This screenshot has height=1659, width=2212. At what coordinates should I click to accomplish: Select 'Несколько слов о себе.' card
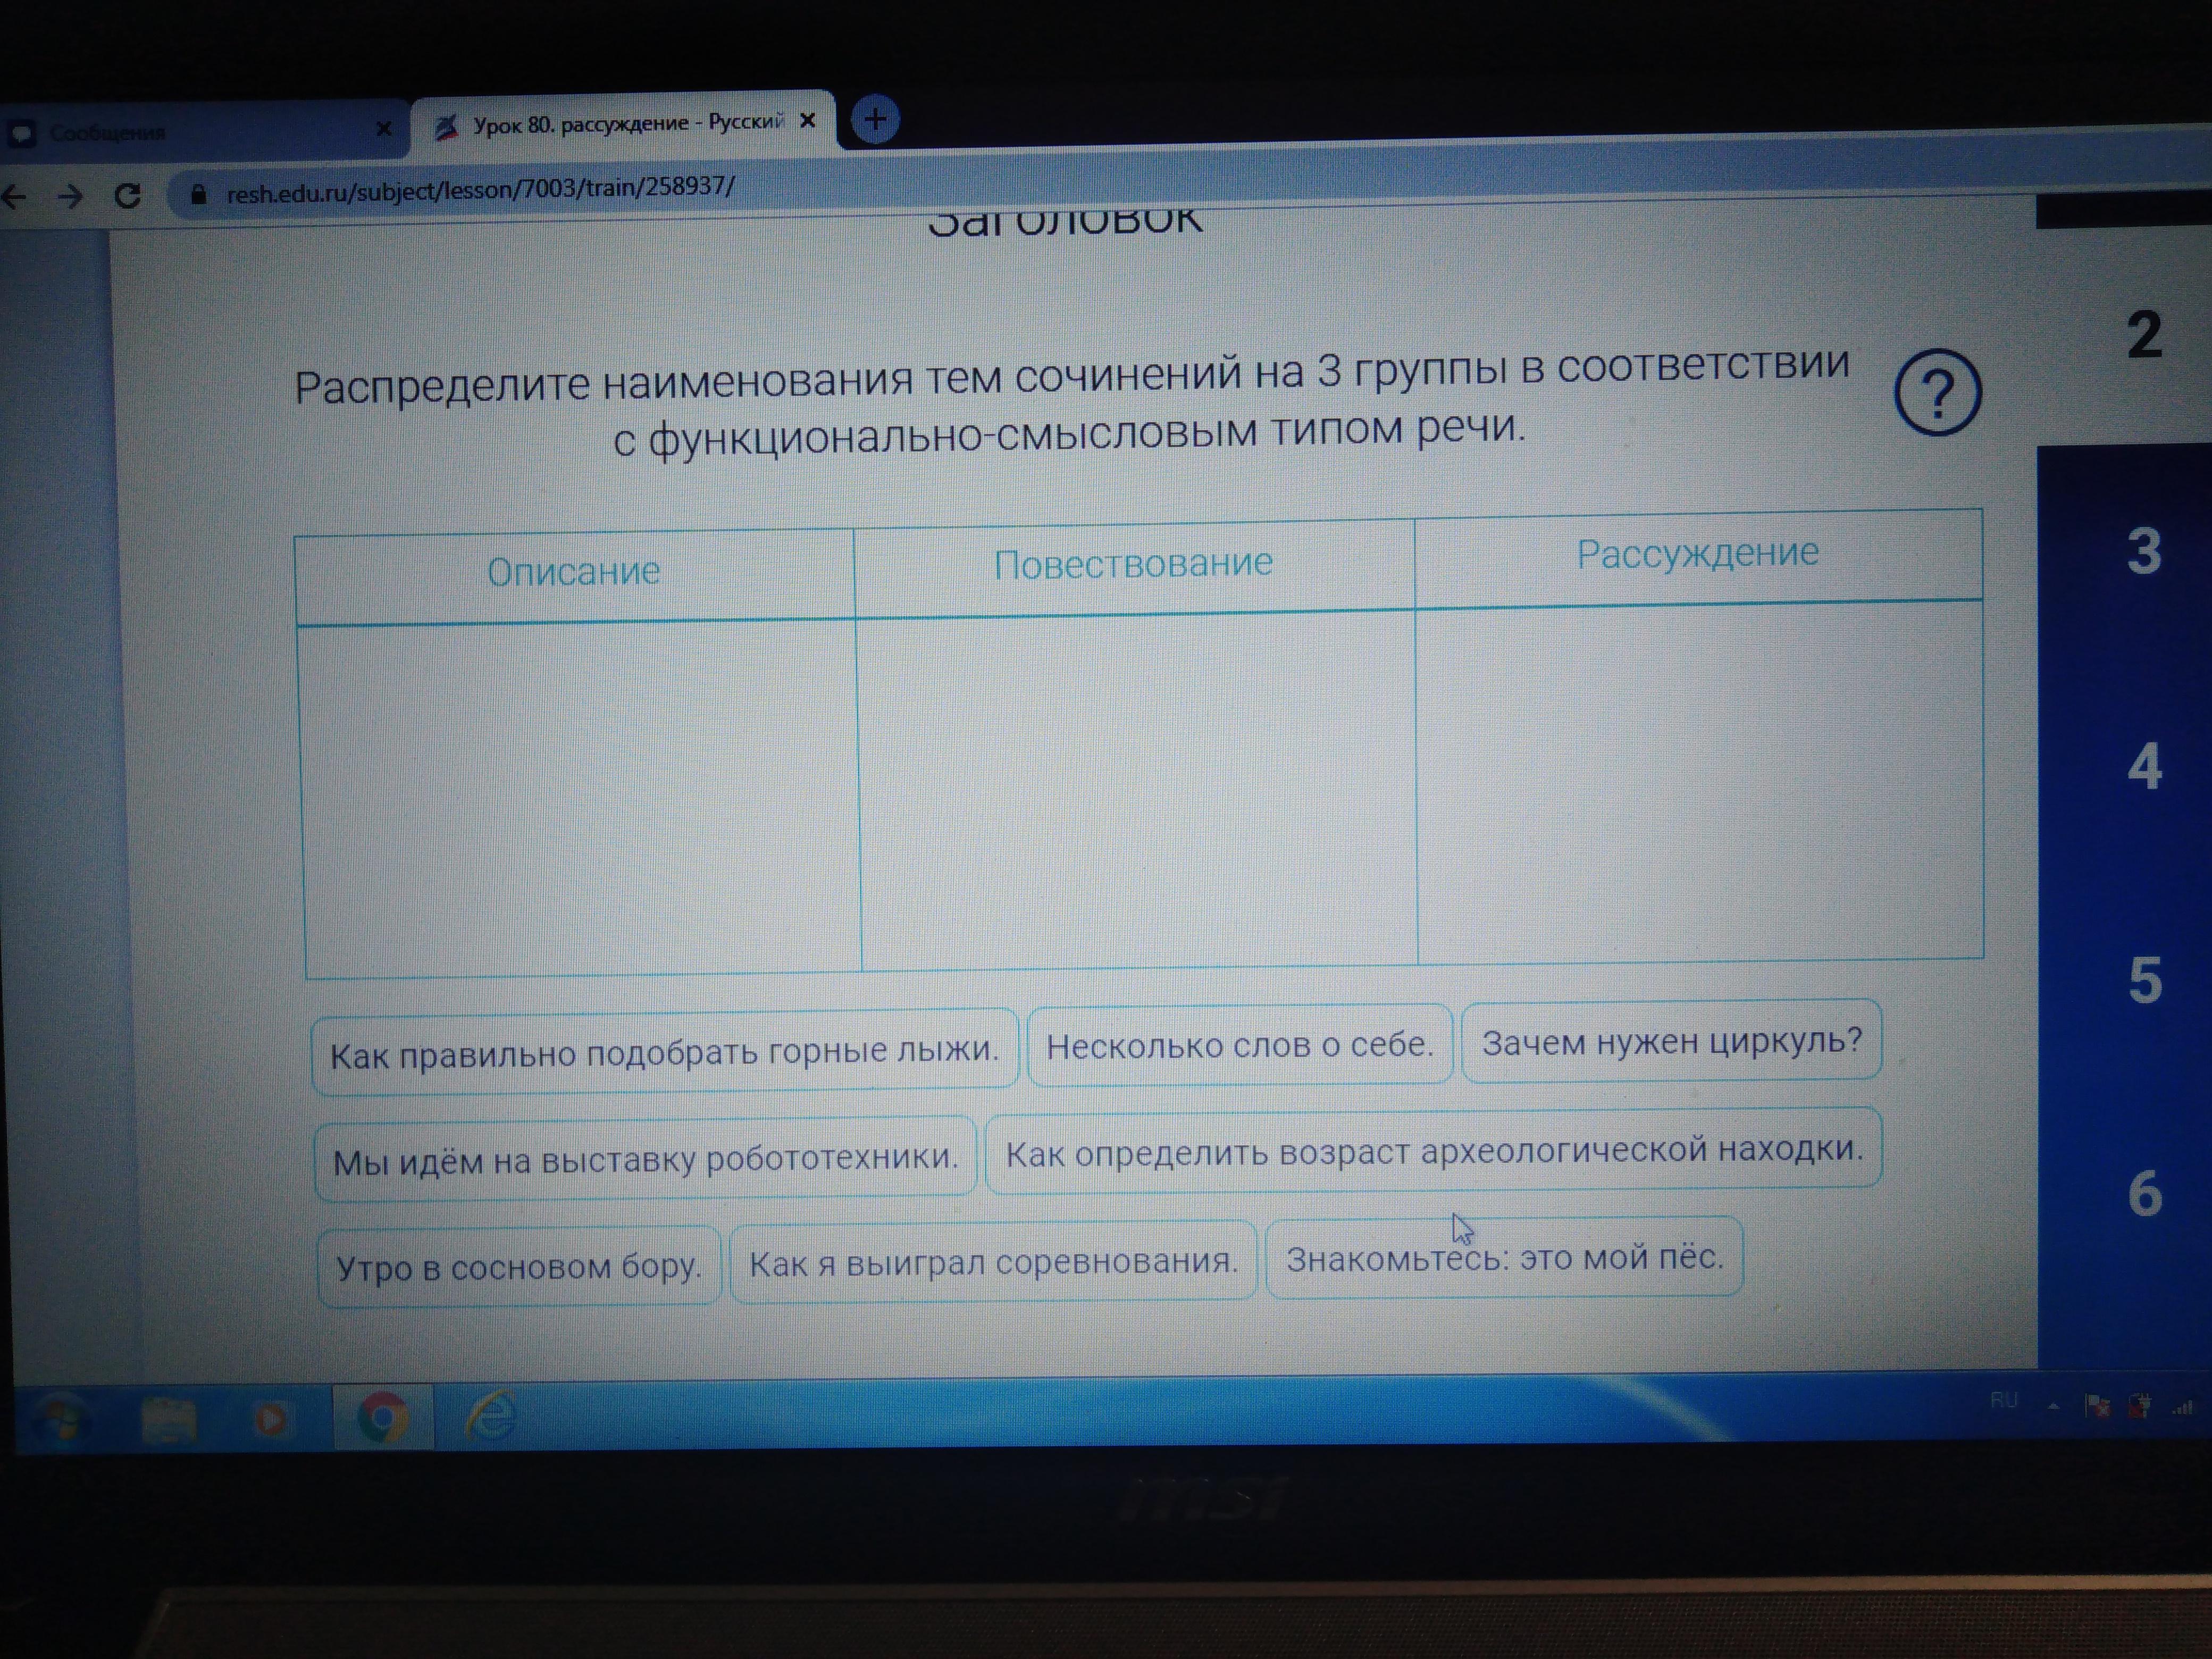click(x=1239, y=1046)
